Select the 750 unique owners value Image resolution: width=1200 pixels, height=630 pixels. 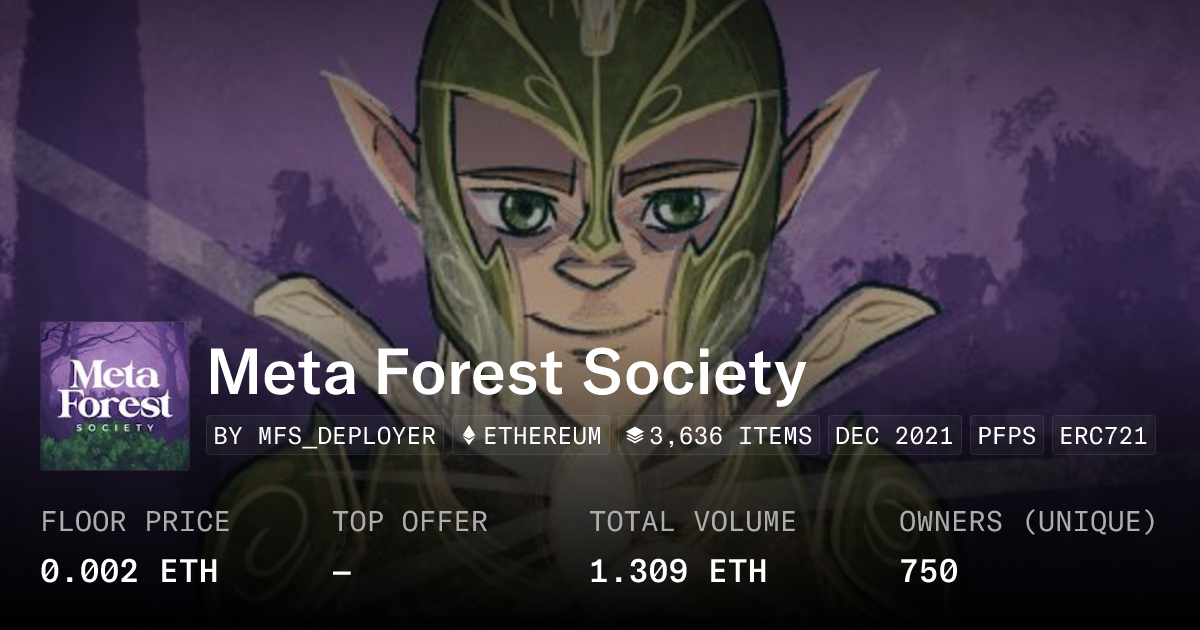(929, 571)
